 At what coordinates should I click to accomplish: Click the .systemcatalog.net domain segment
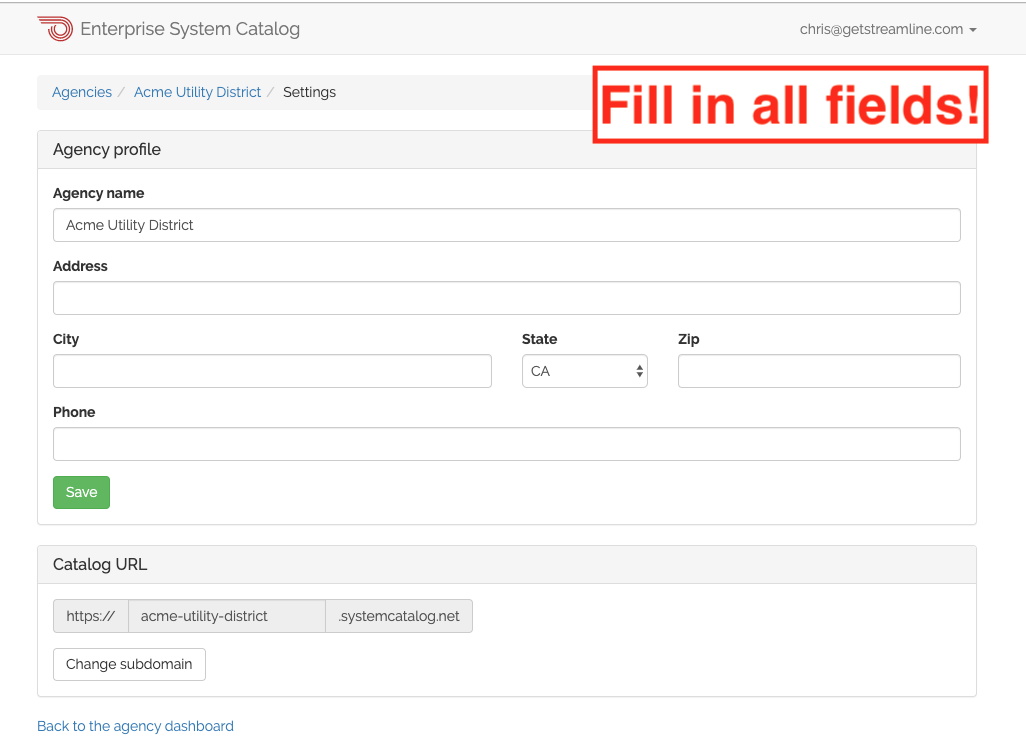[x=398, y=616]
